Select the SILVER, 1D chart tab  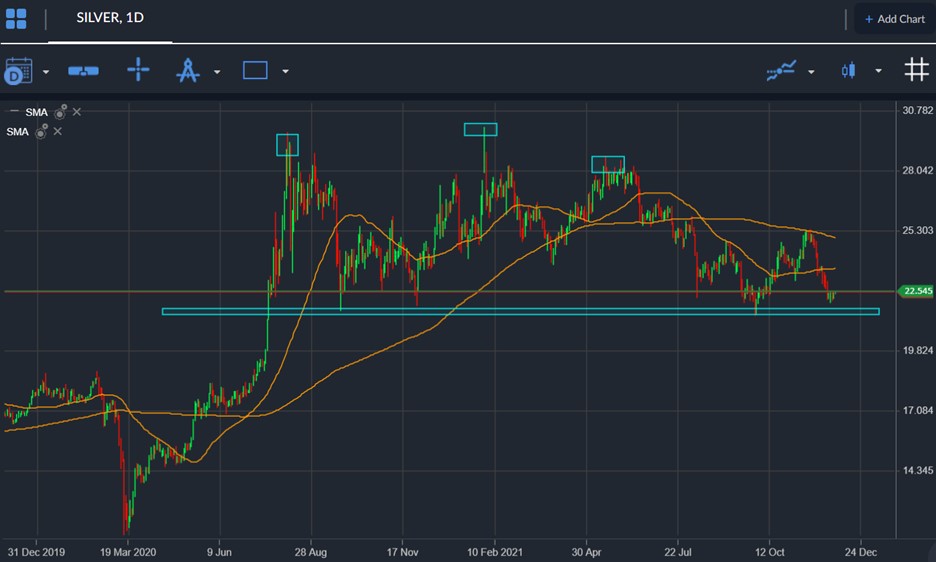click(x=110, y=18)
